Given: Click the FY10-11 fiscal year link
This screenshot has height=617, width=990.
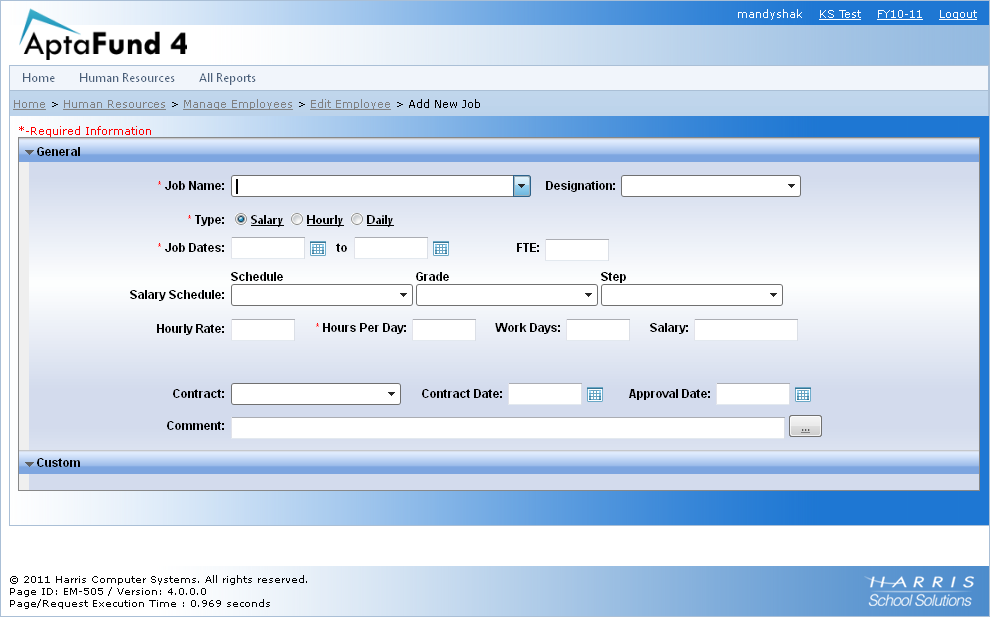Looking at the screenshot, I should click(900, 14).
